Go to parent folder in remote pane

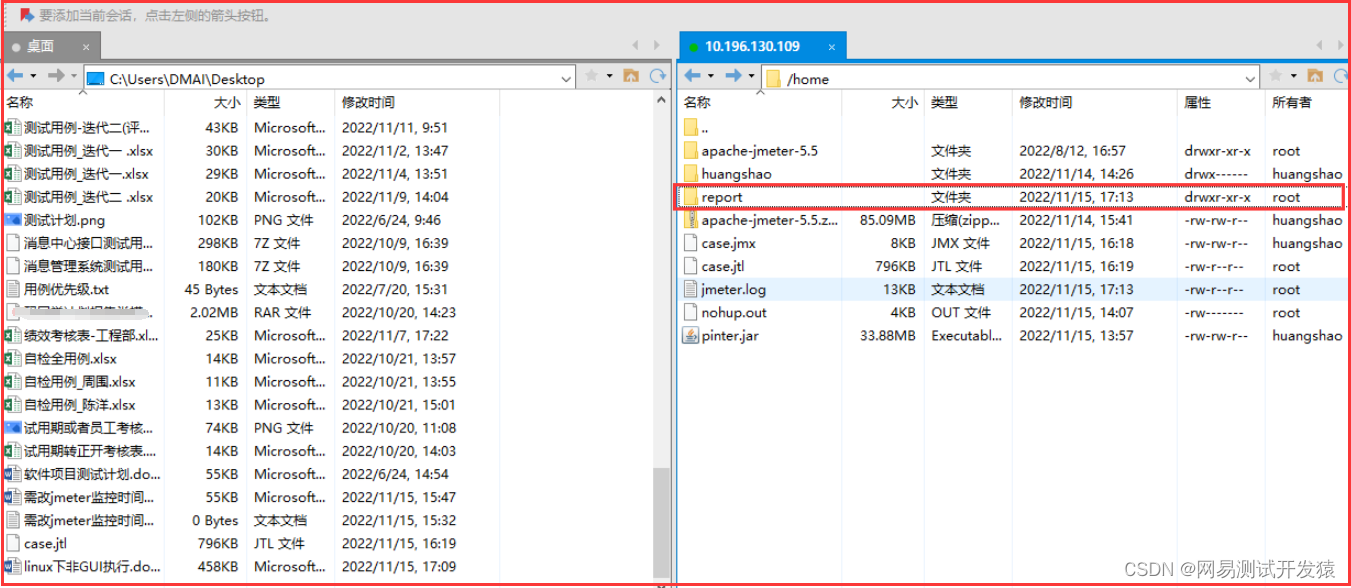coord(1315,76)
